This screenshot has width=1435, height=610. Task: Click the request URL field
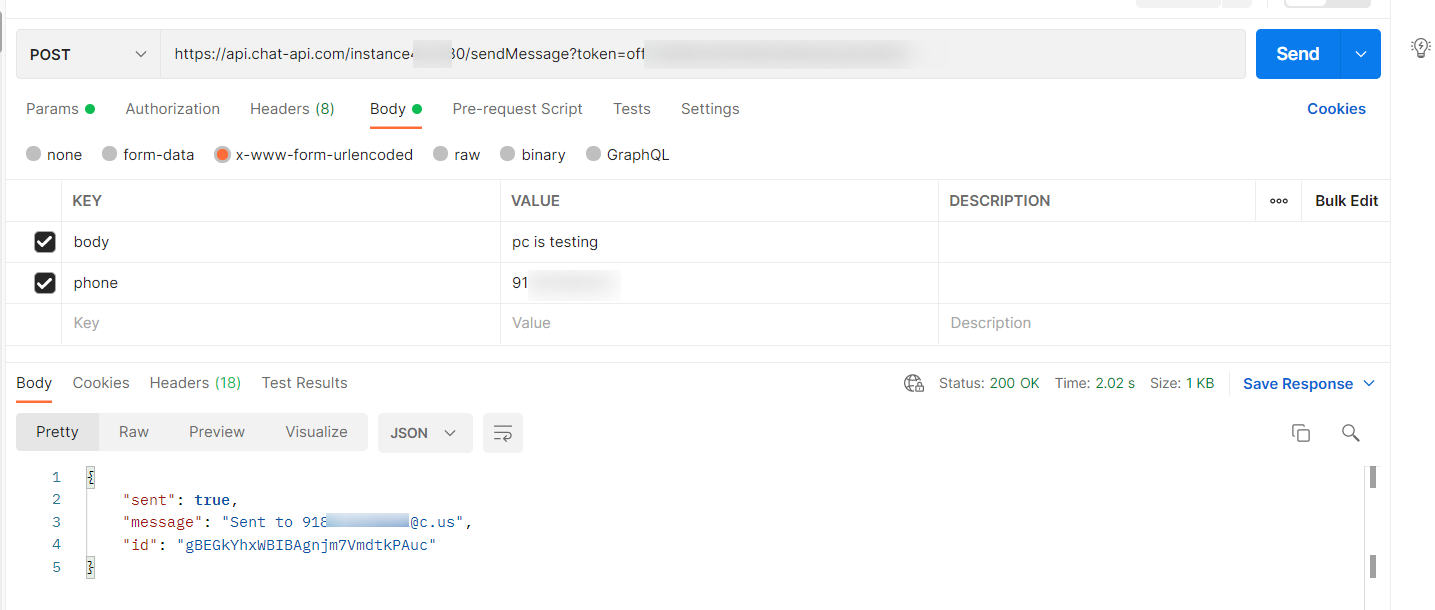[x=703, y=54]
